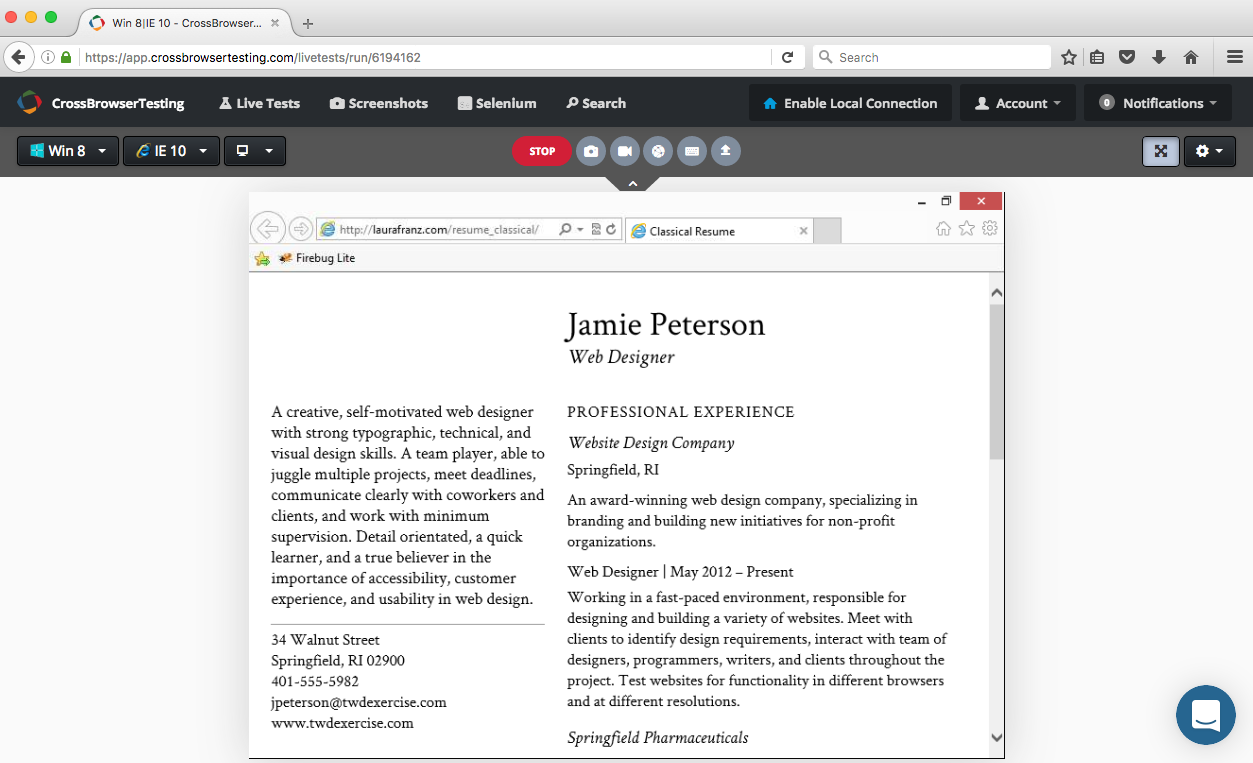Take a snapshot with the camera icon
Image resolution: width=1253 pixels, height=763 pixels.
point(591,151)
